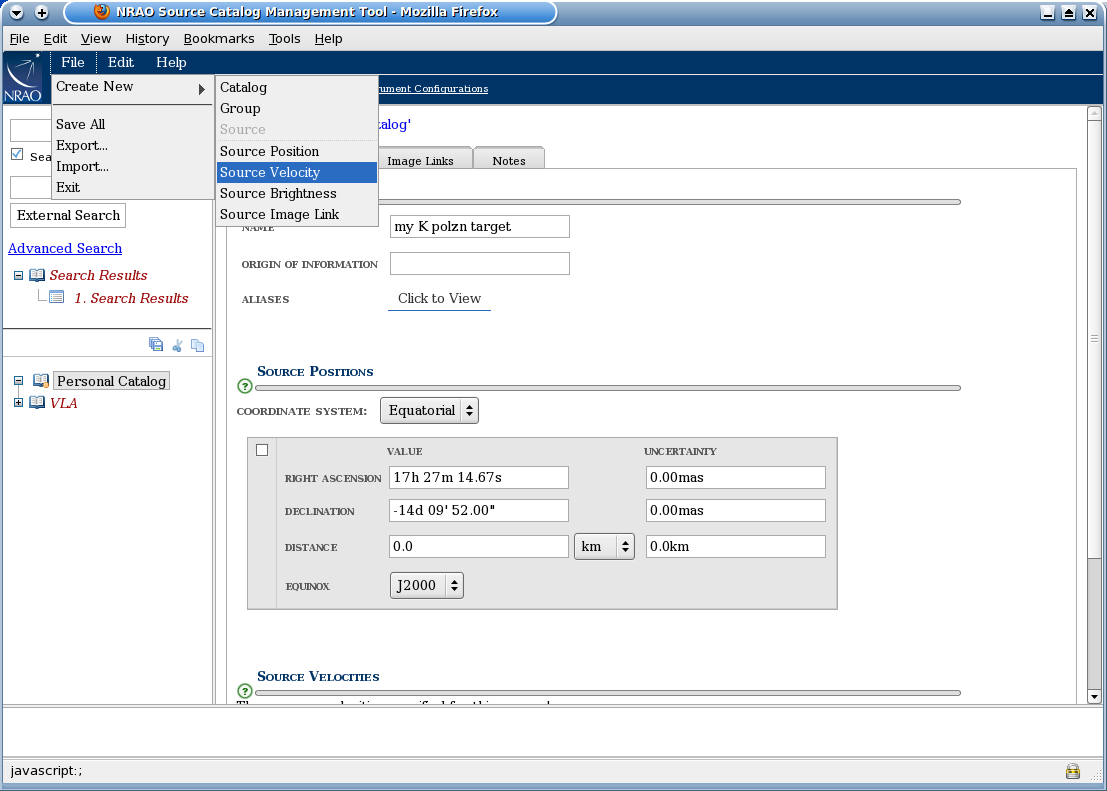Image resolution: width=1107 pixels, height=791 pixels.
Task: Select Source Position from Create New submenu
Action: (271, 151)
